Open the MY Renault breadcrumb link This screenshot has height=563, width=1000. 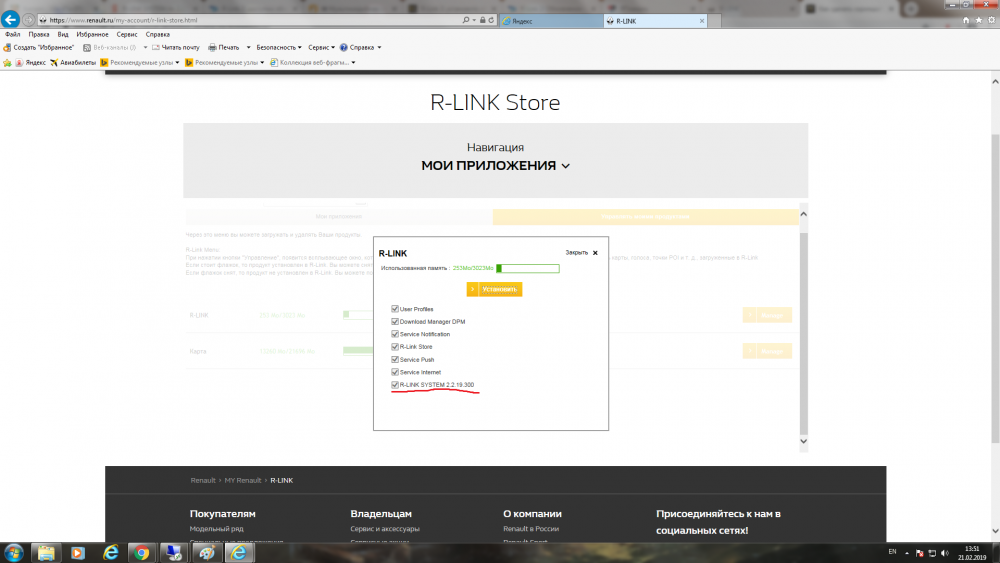point(242,480)
